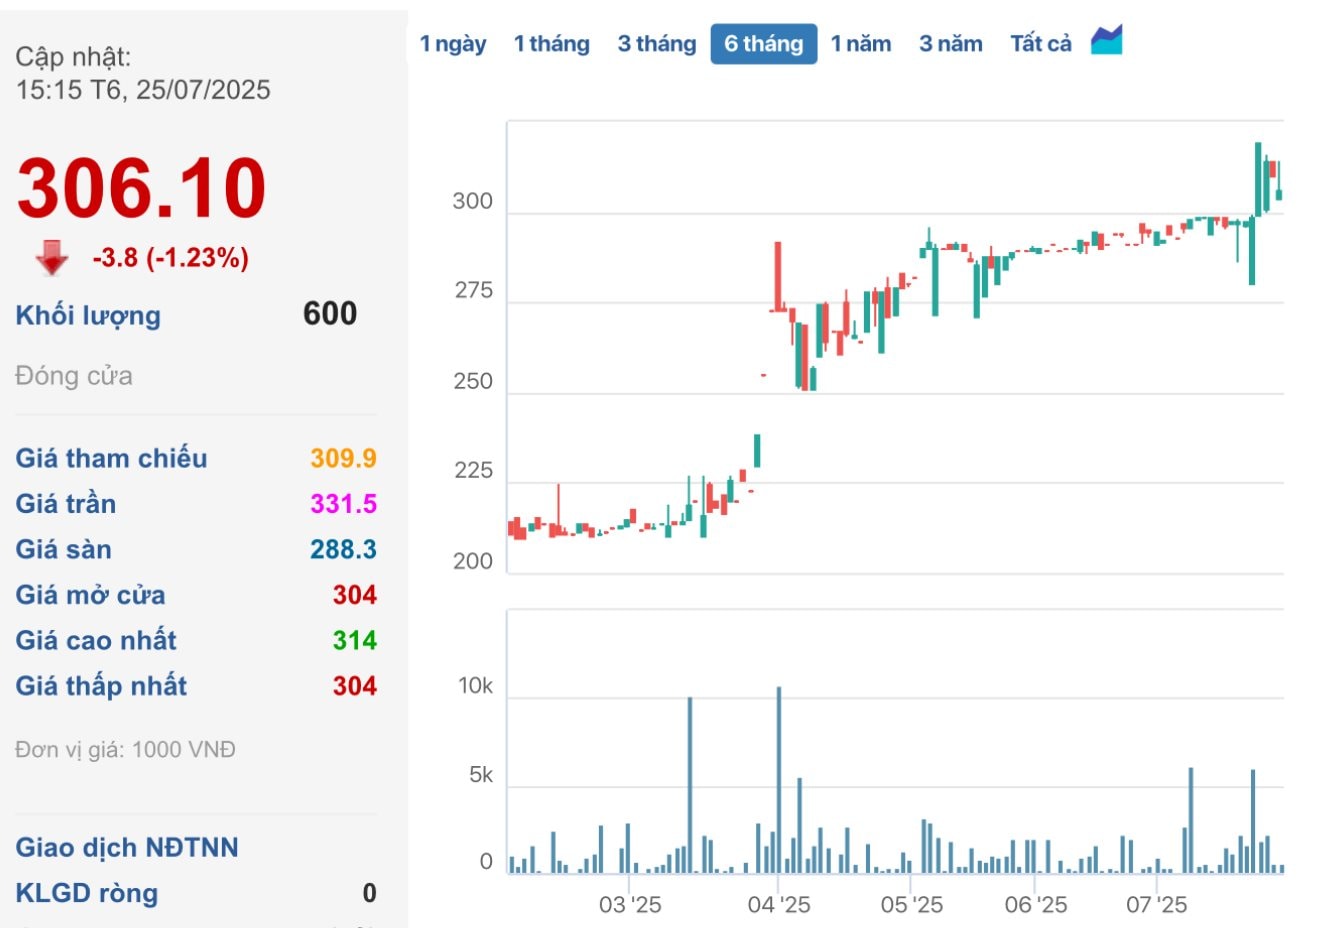Choose the 3 tháng range tab
This screenshot has width=1320, height=928.
[x=656, y=44]
